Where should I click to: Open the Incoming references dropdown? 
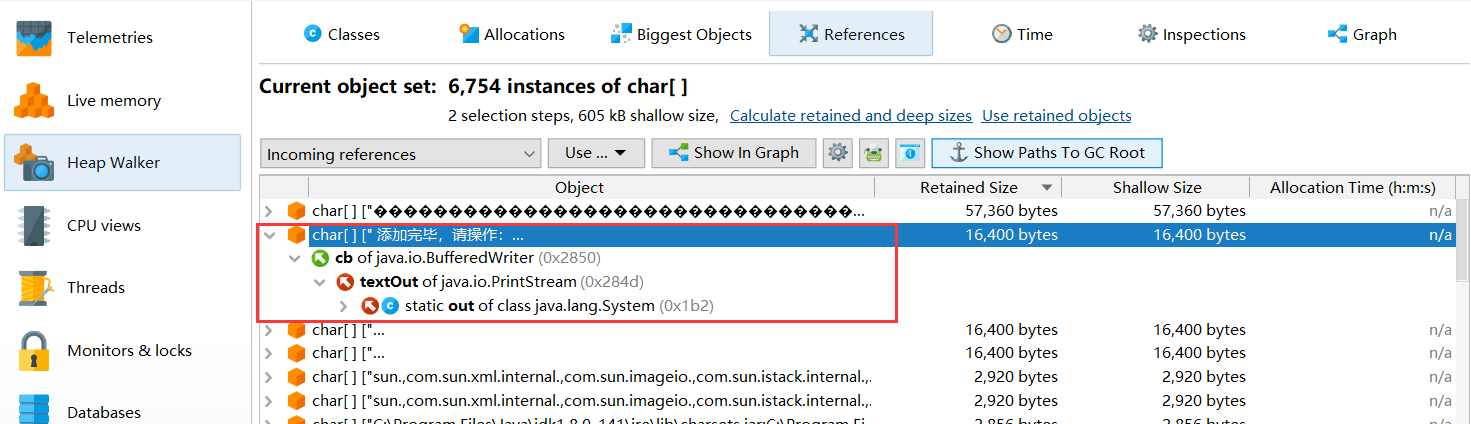click(400, 154)
